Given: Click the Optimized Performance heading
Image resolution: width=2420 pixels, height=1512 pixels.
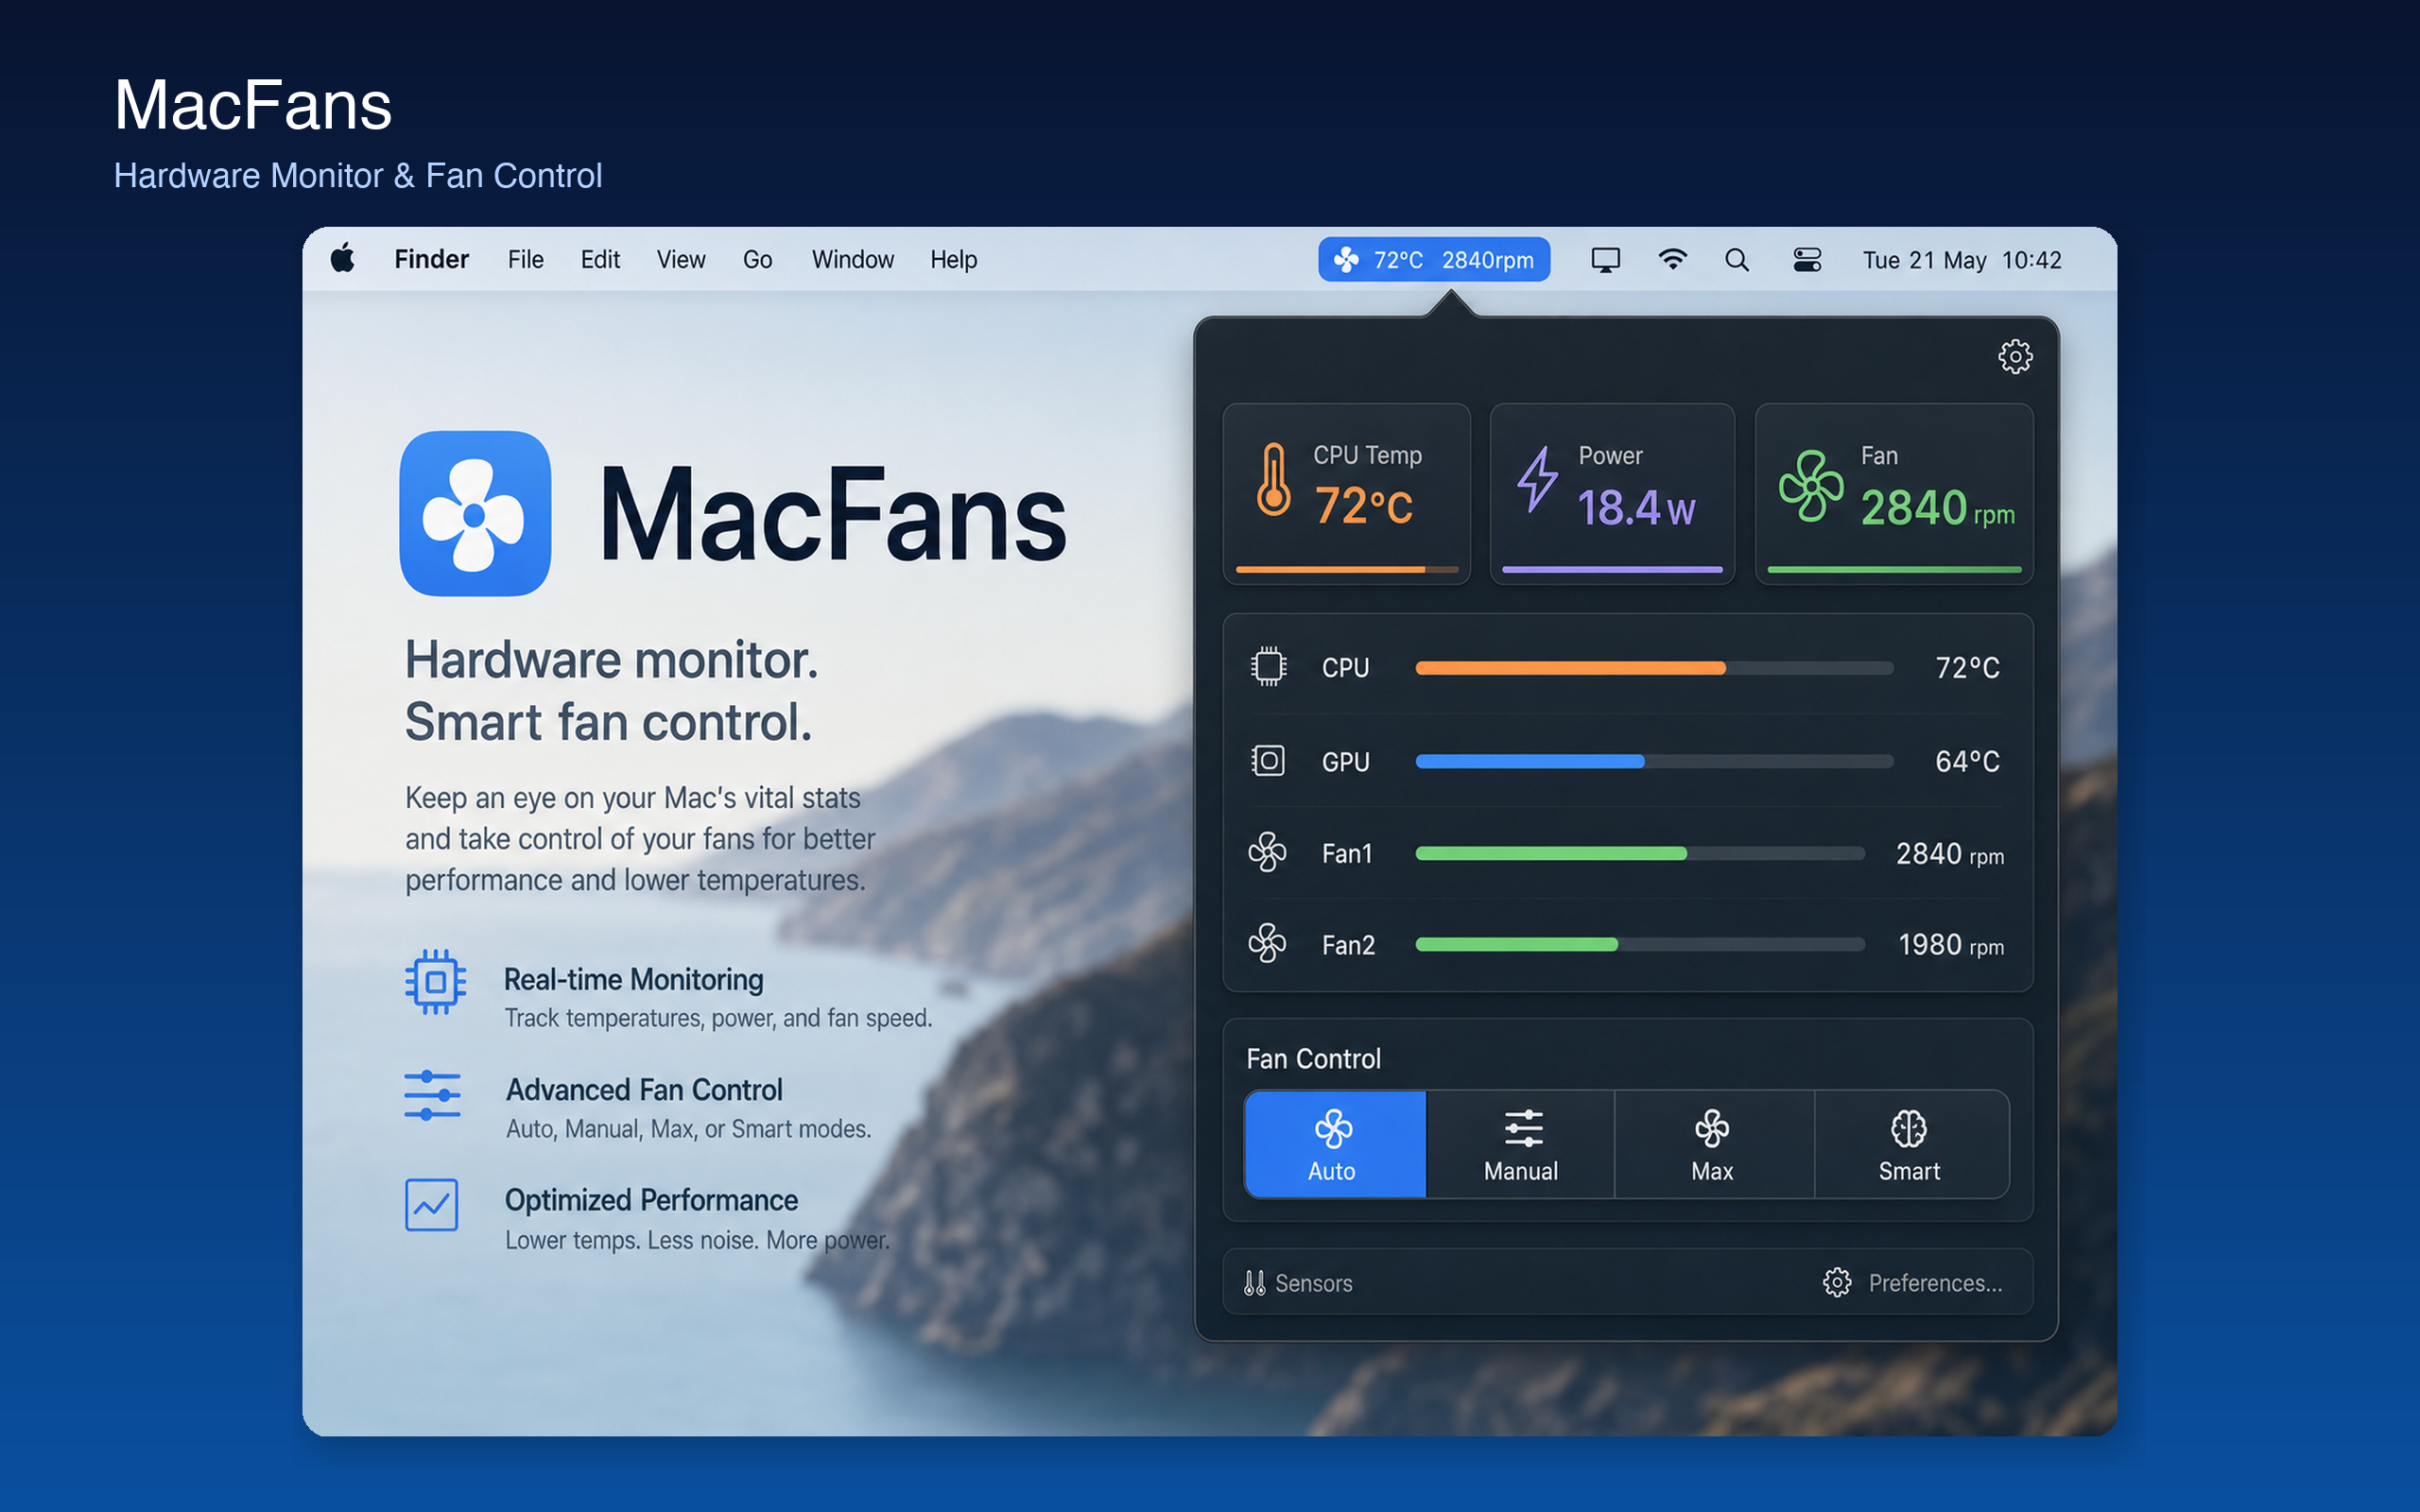Looking at the screenshot, I should [x=651, y=1199].
